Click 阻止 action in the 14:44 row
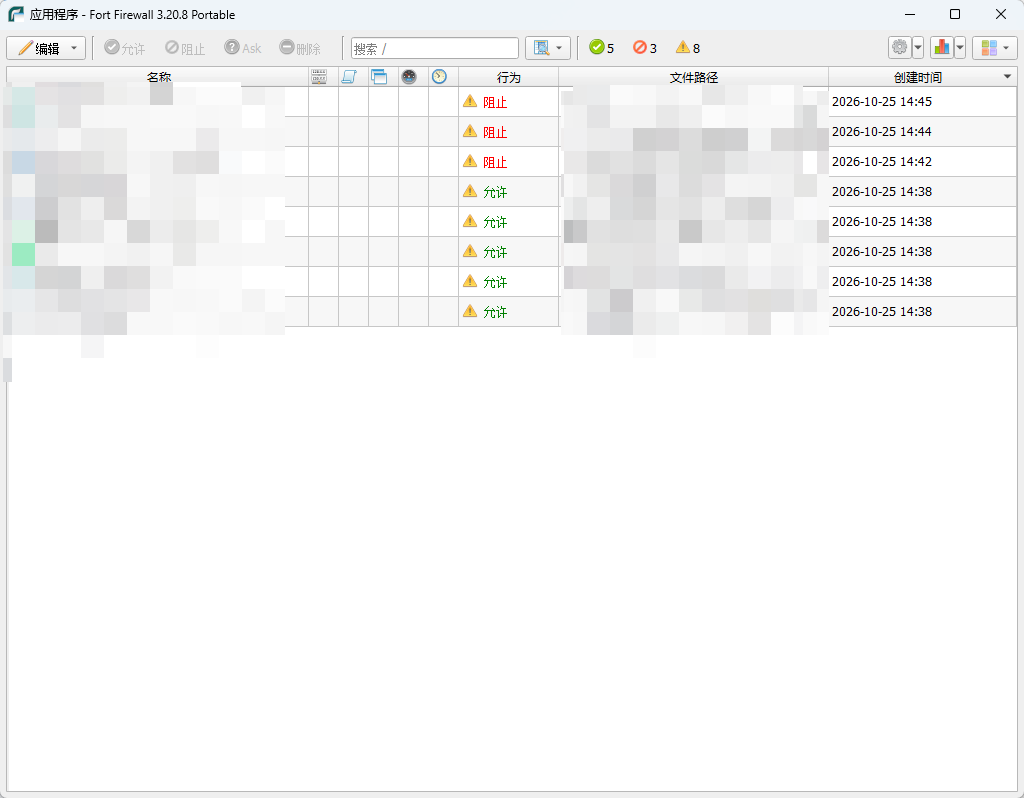This screenshot has width=1024, height=798. [495, 133]
